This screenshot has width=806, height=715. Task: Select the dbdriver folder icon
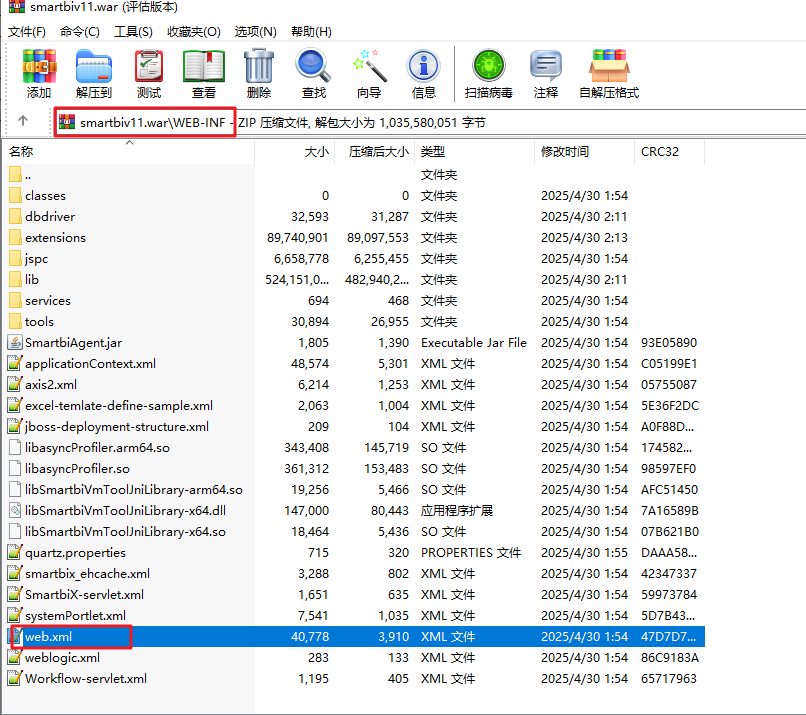tap(15, 216)
